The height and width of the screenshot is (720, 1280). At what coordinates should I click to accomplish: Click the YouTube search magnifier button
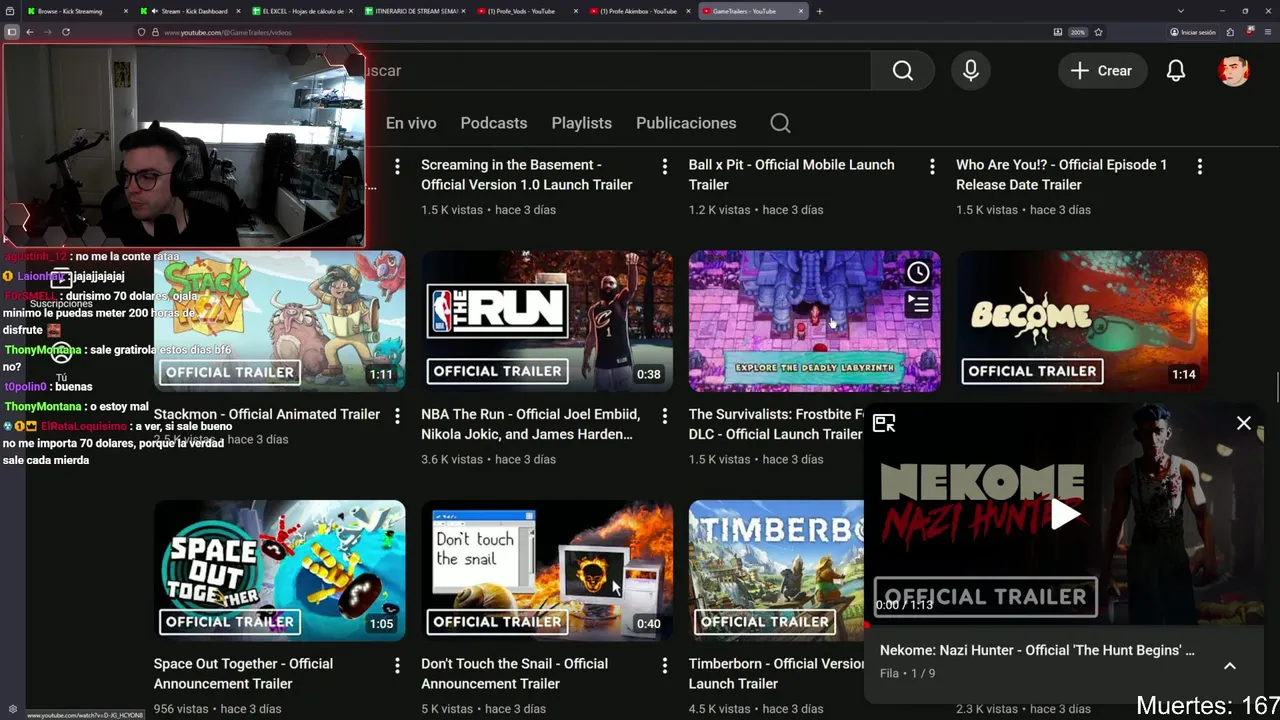click(903, 71)
